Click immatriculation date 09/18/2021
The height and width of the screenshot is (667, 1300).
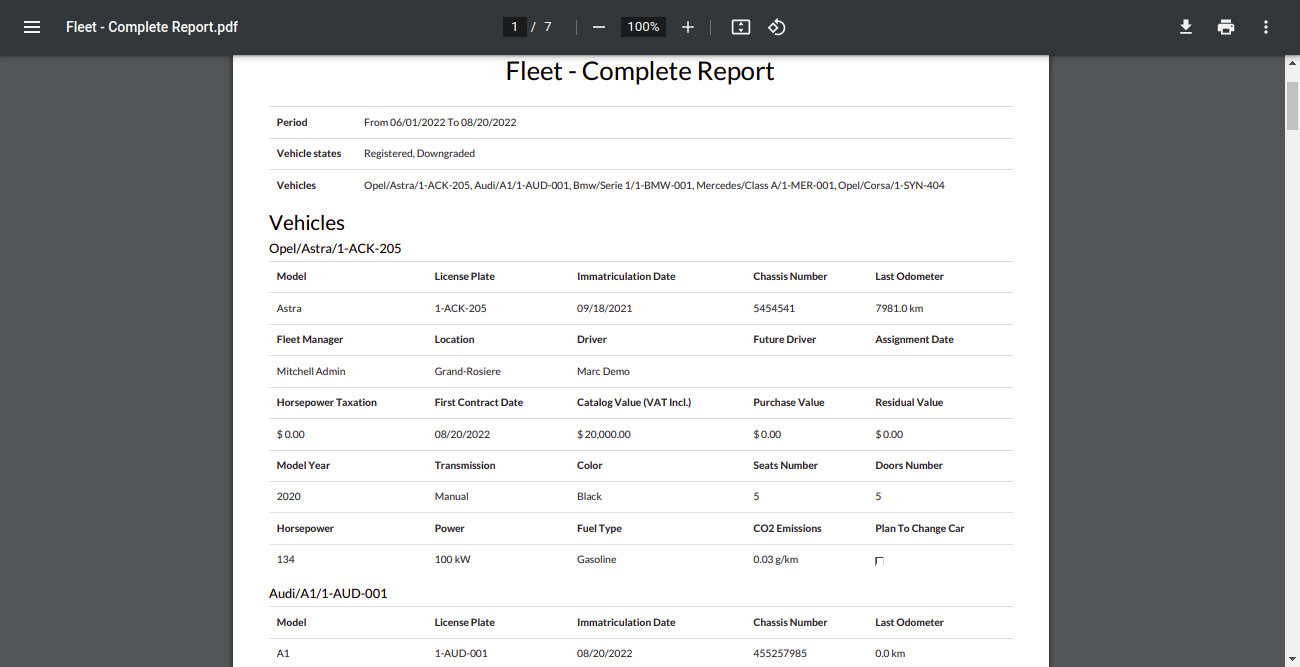pos(605,308)
